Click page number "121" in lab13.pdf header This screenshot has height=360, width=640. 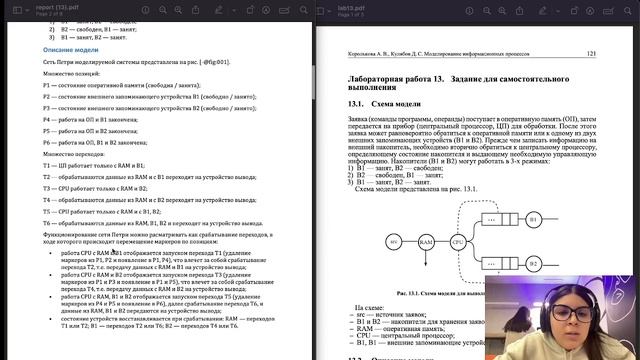(x=591, y=53)
